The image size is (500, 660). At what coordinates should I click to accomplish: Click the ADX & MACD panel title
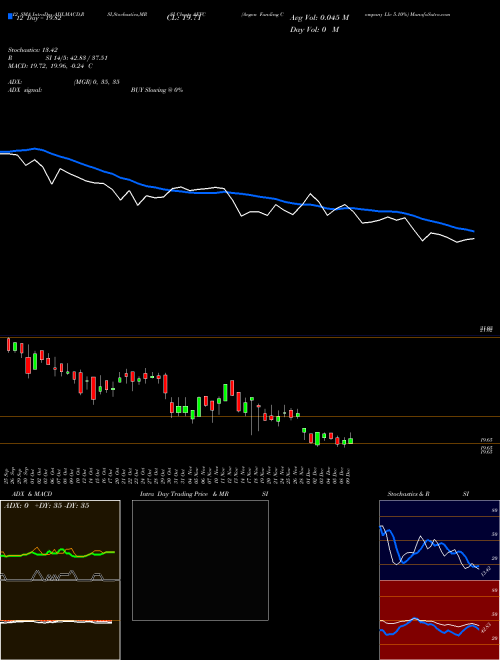32,494
